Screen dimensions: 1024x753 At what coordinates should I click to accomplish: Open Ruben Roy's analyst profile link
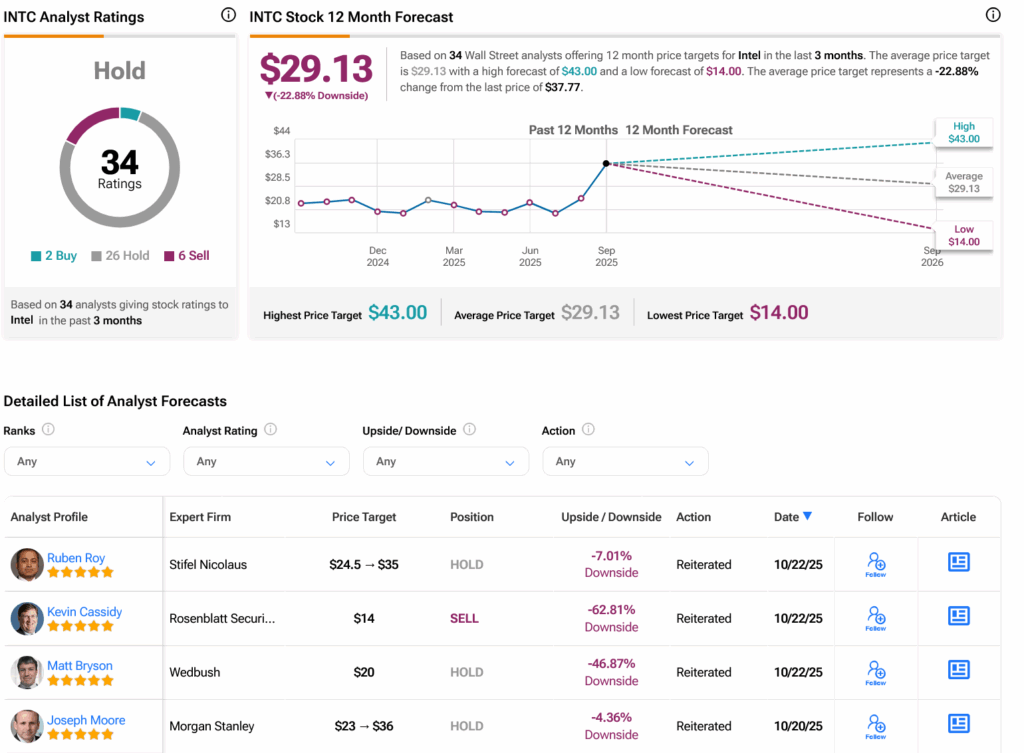tap(76, 558)
